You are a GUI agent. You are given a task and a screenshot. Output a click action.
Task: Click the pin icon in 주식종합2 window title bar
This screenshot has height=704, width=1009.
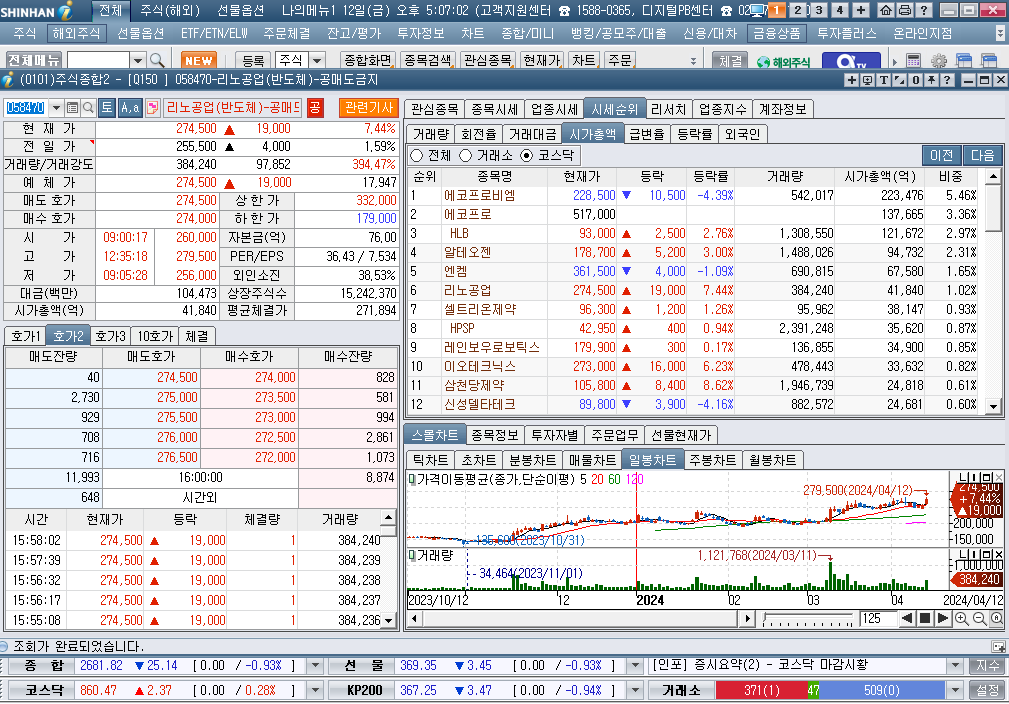click(x=931, y=80)
